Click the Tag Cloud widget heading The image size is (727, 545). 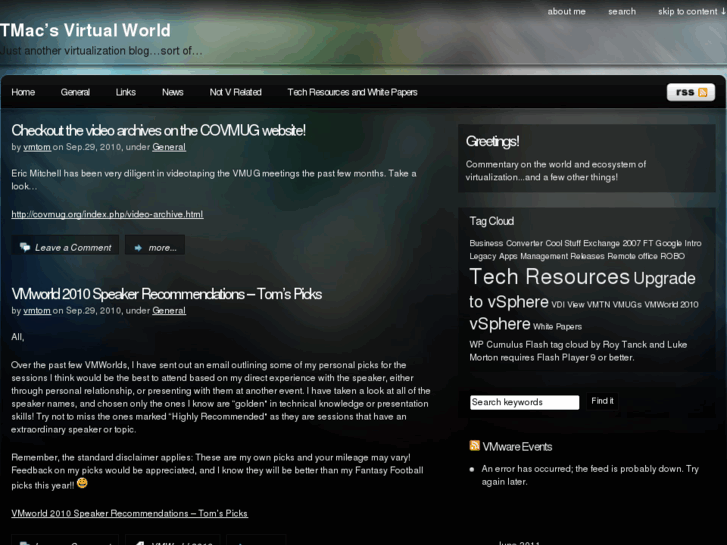point(491,221)
